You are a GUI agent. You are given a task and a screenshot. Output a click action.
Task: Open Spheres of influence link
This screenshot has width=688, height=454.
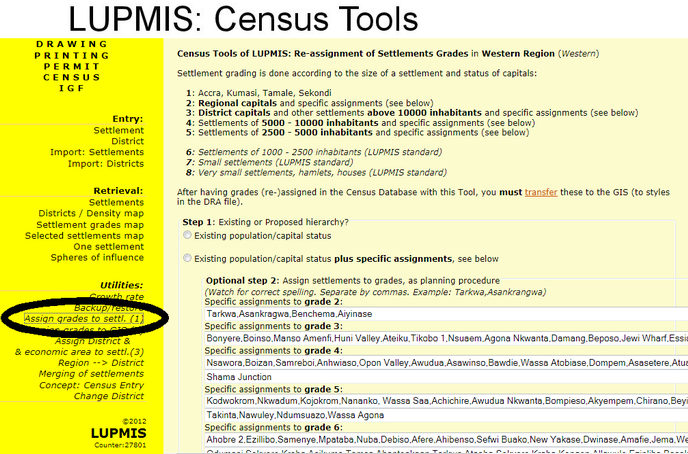97,257
